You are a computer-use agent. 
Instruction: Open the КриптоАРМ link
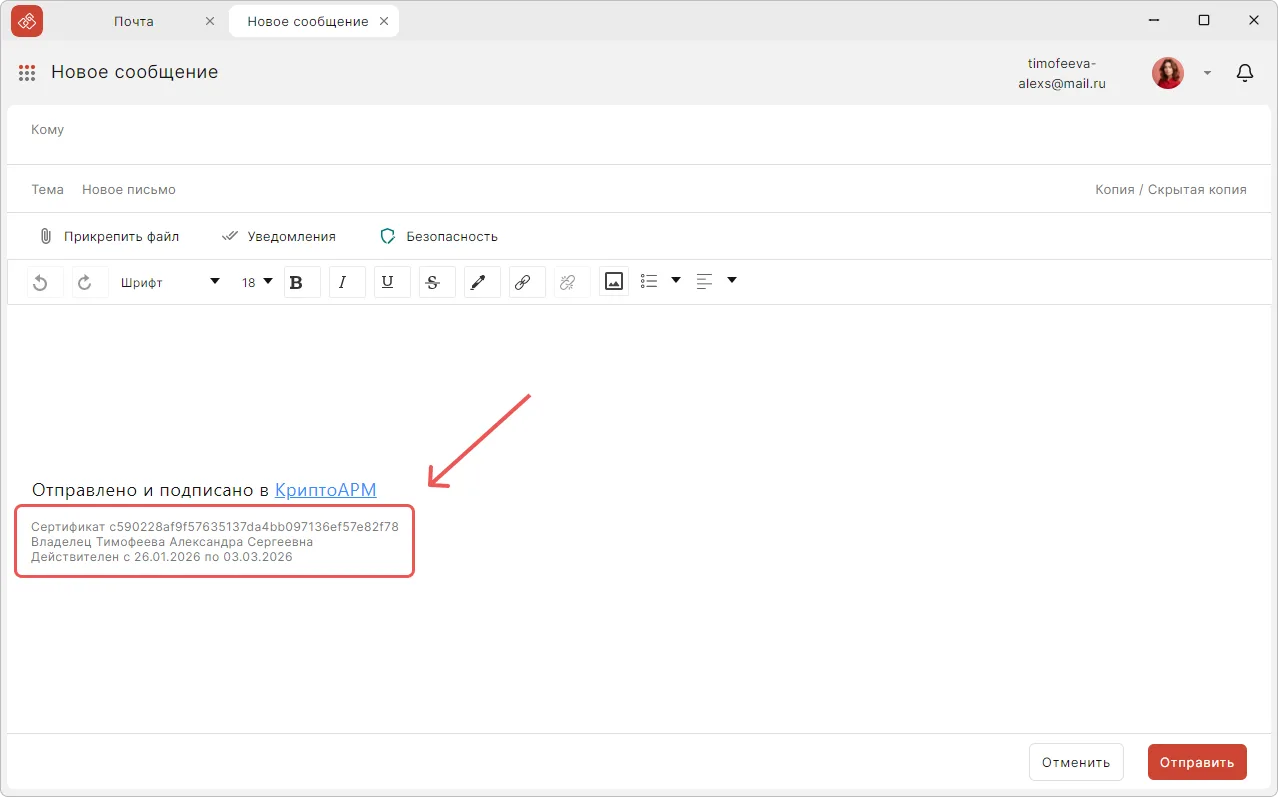pos(325,490)
